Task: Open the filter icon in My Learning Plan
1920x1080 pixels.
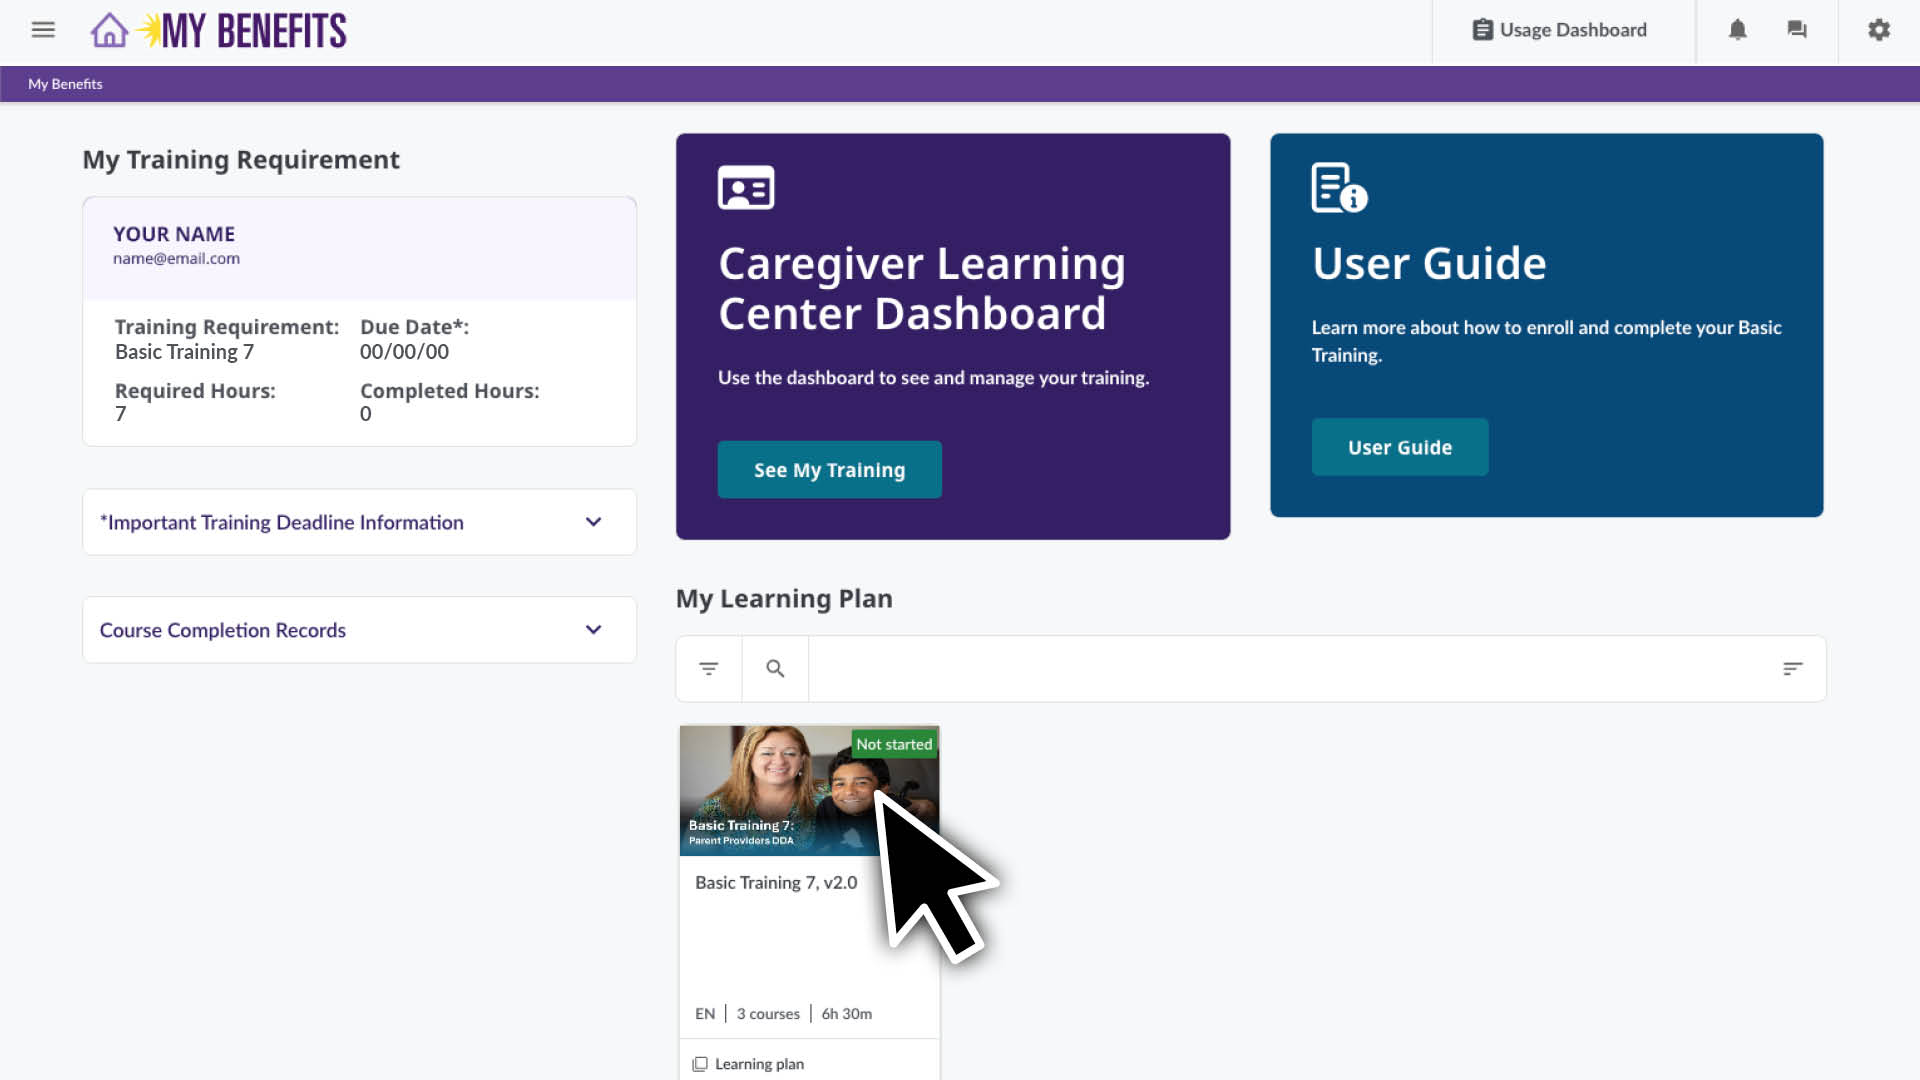Action: click(708, 668)
